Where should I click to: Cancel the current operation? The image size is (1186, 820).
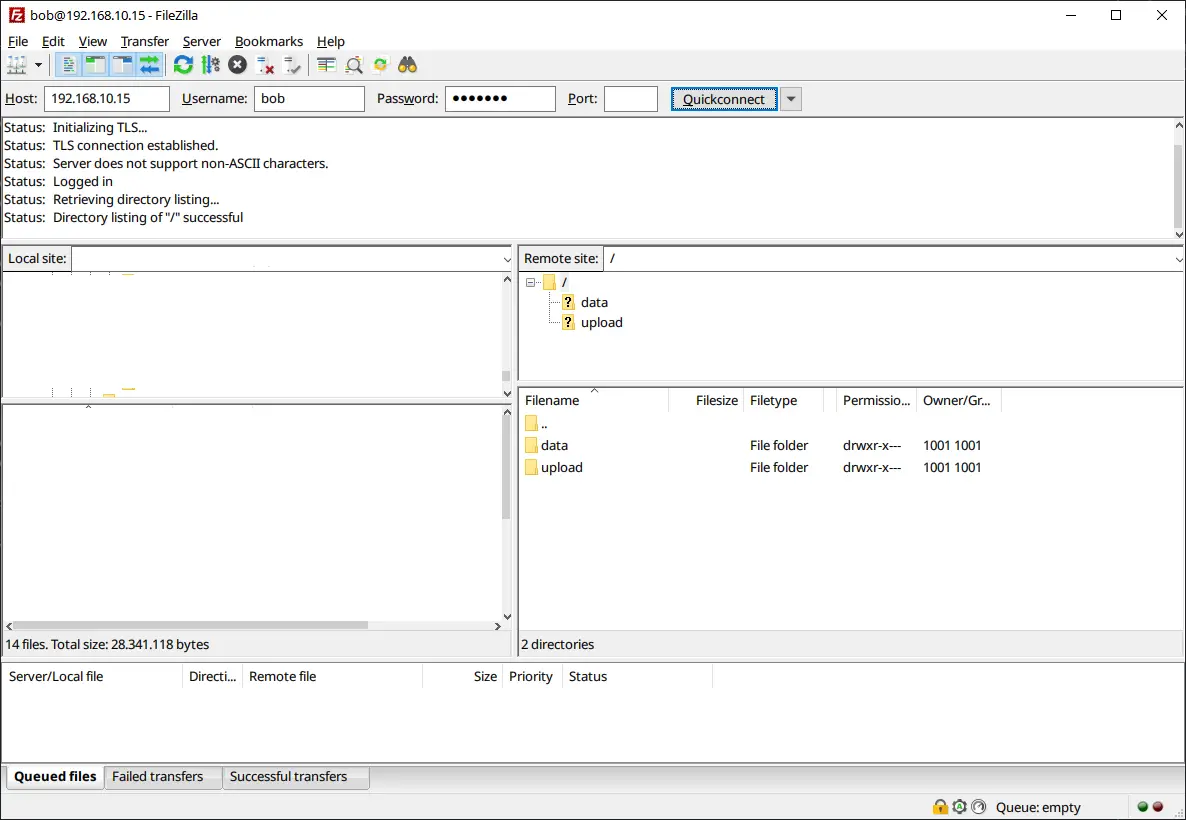[237, 65]
